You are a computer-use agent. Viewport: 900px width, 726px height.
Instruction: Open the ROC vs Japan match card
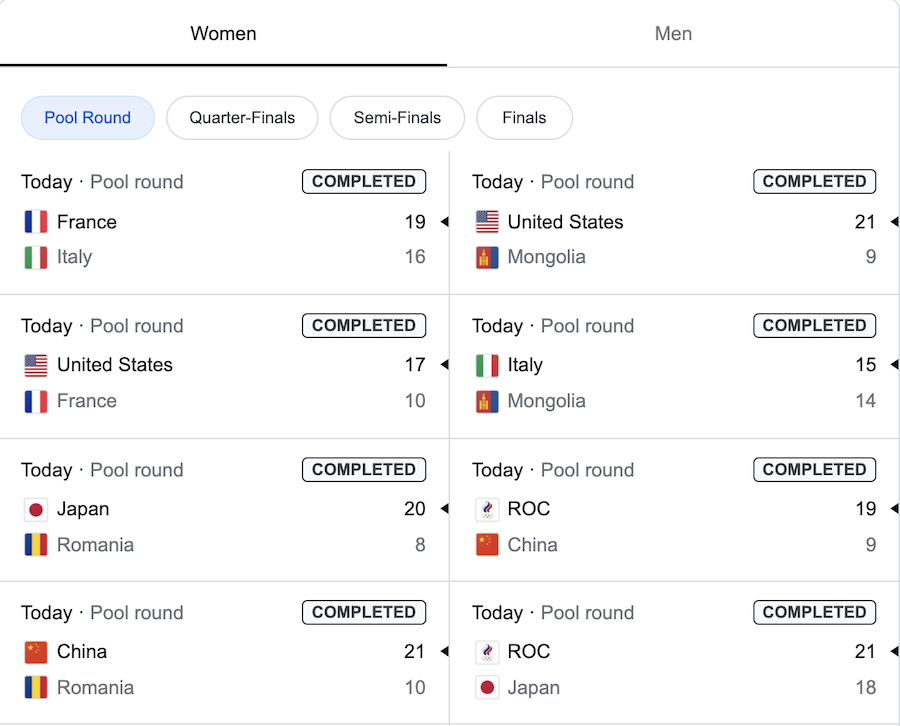(674, 653)
